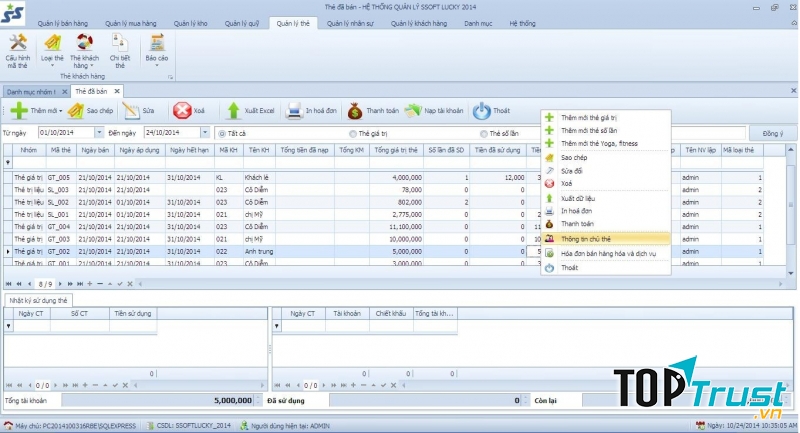Expand the Báo cáo dropdown arrow
800x433 pixels.
point(157,66)
